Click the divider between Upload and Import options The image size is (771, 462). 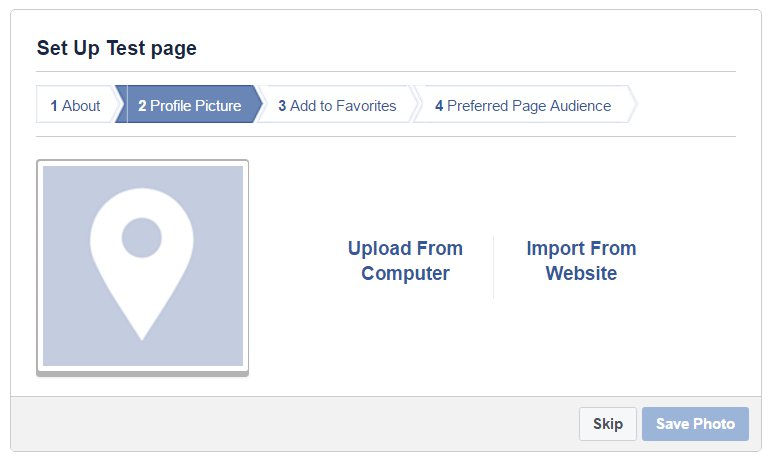[493, 267]
